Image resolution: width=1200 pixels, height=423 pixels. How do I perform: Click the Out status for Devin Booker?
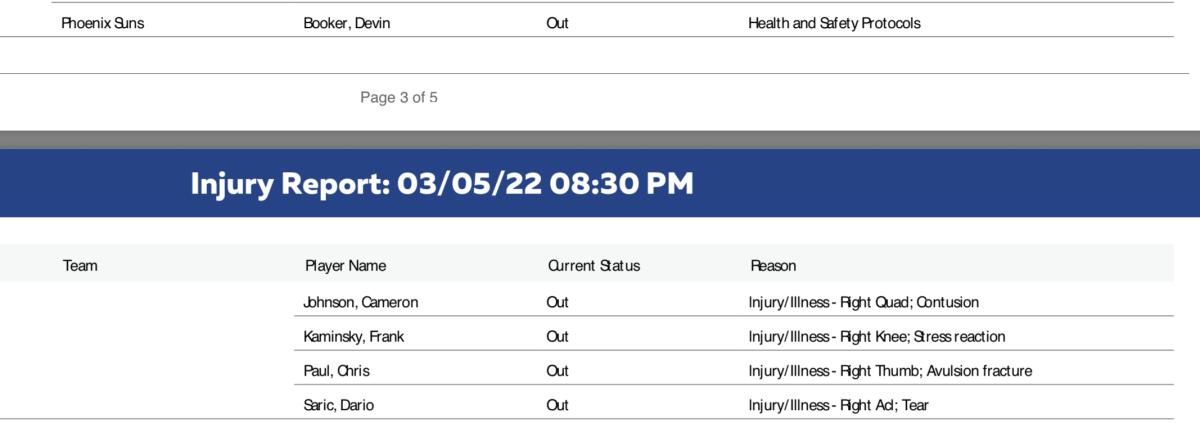pos(557,23)
